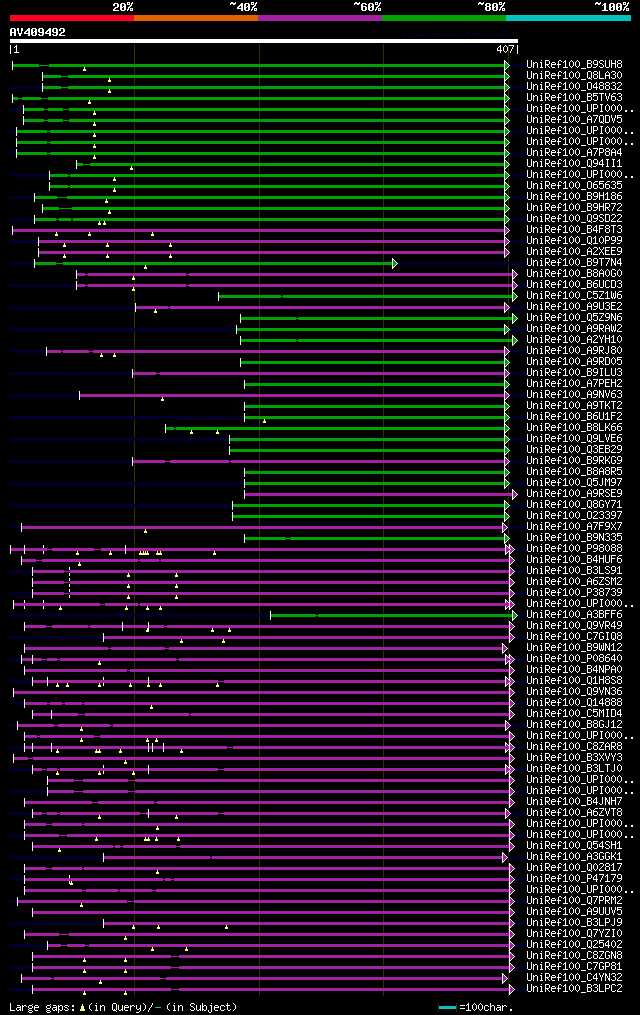
Task: Click the UniRef100_P98088 entry
Action: (574, 549)
